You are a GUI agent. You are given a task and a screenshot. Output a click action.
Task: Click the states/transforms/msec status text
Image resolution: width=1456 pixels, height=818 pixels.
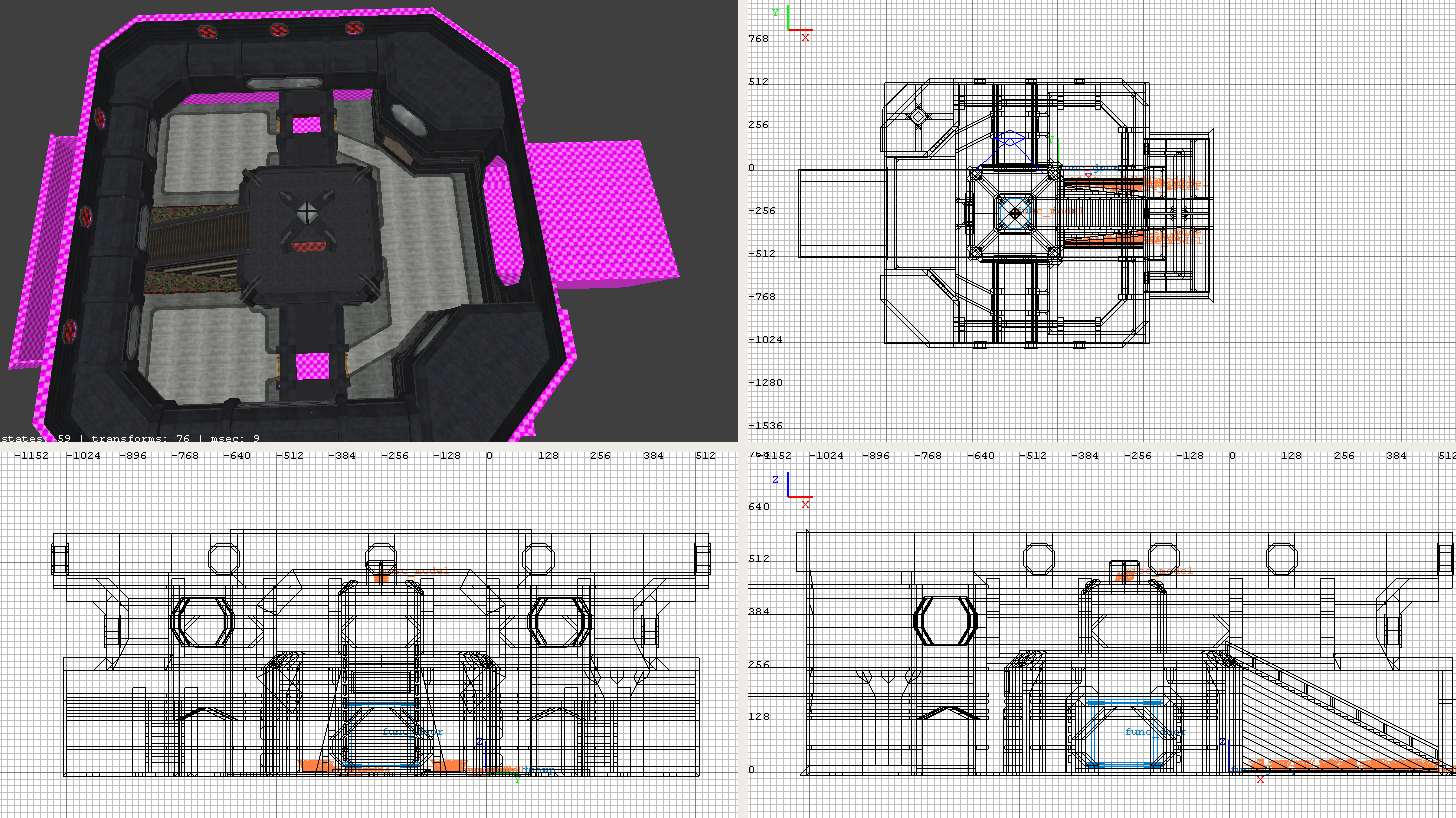pyautogui.click(x=130, y=437)
